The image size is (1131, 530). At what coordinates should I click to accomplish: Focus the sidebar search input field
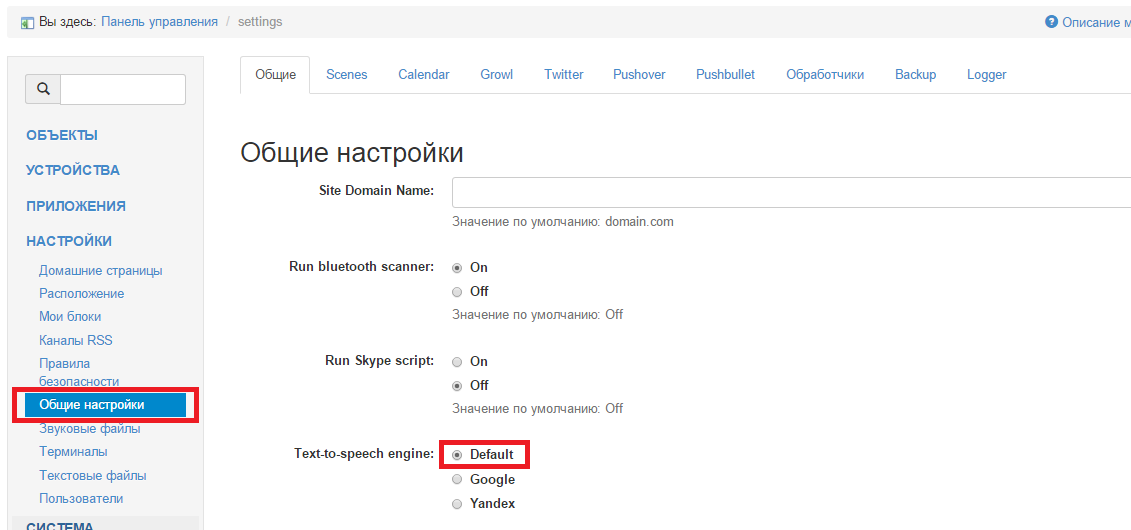(123, 89)
